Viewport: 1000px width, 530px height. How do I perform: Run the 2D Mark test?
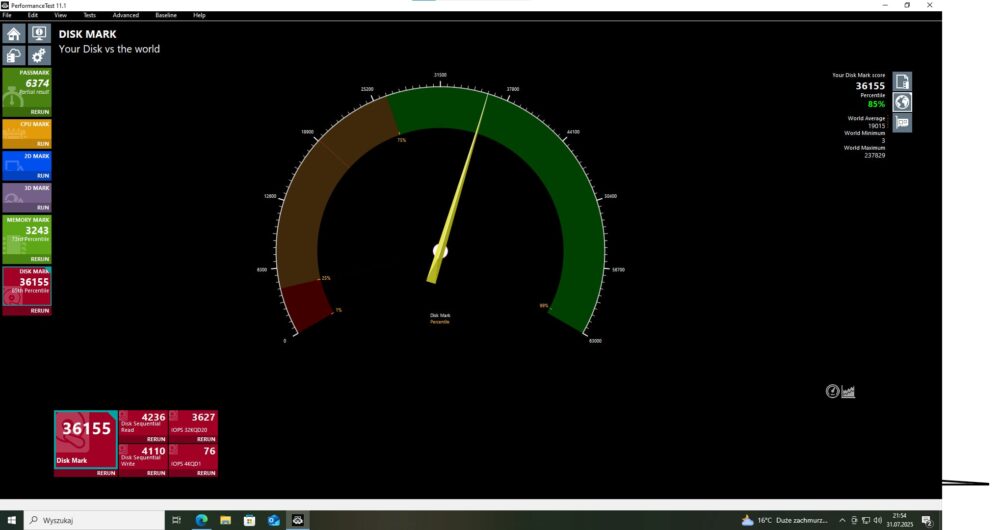tap(43, 175)
